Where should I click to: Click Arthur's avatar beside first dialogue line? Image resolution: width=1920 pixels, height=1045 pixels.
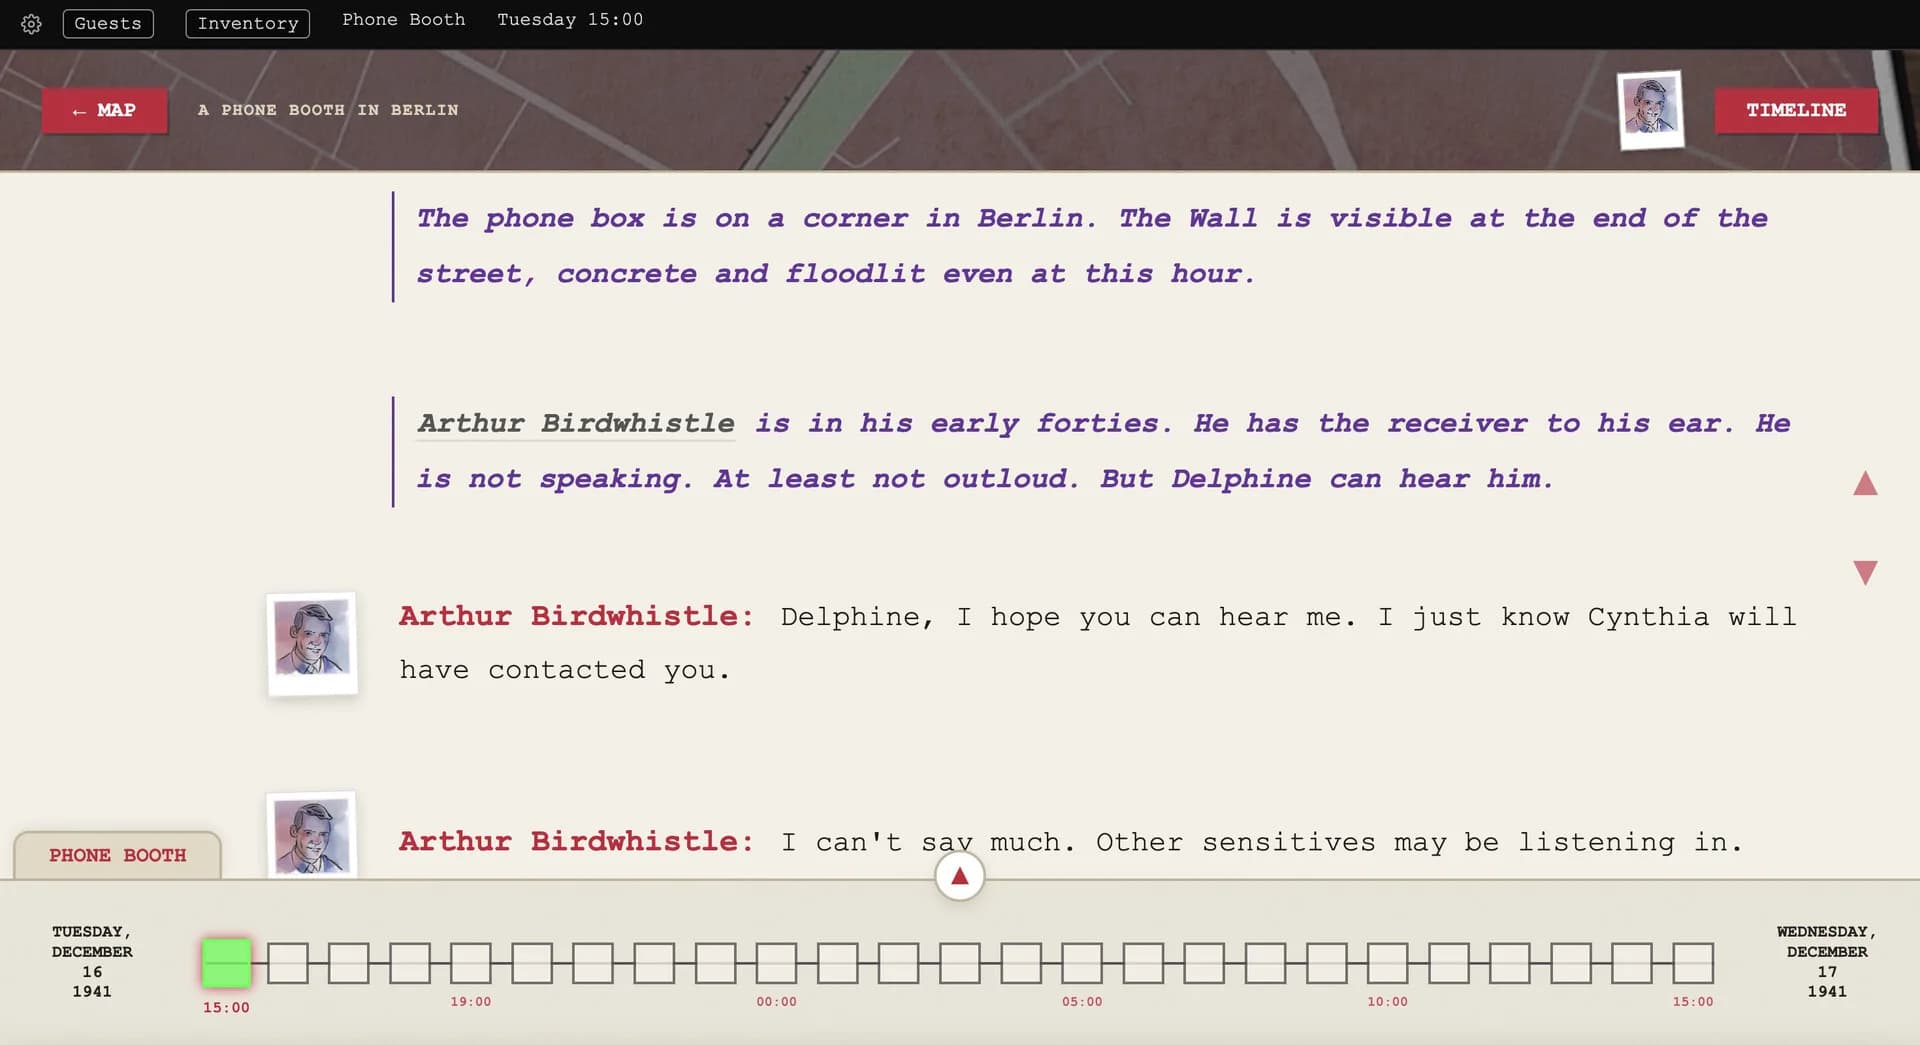[x=312, y=643]
